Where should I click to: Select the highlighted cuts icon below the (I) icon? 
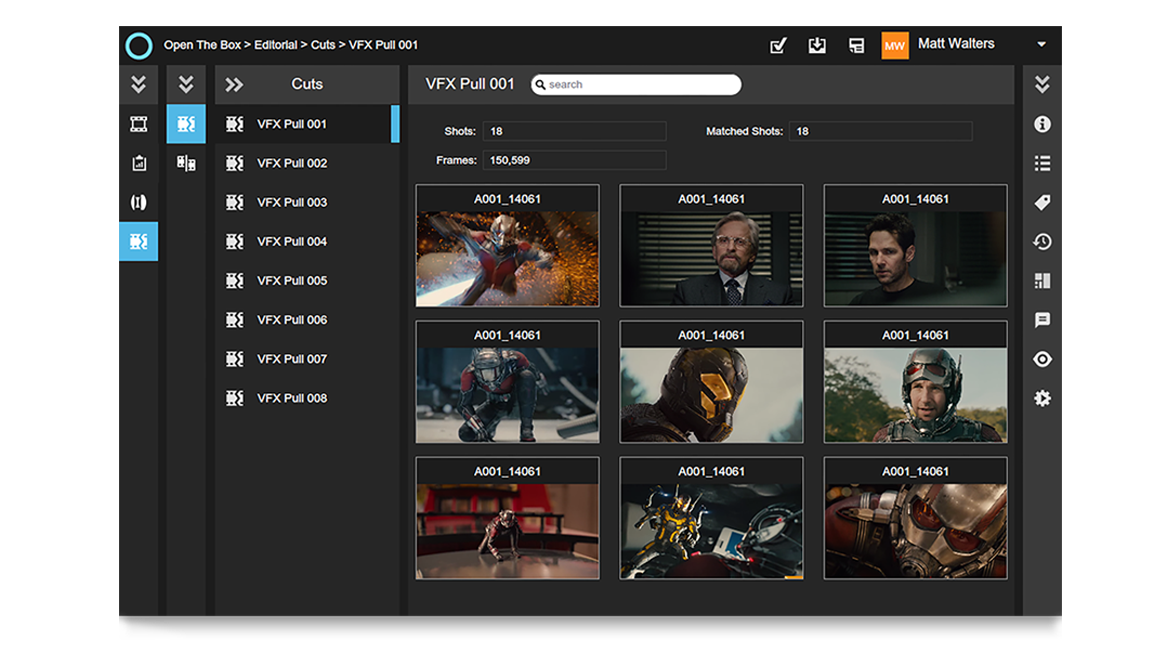point(138,242)
